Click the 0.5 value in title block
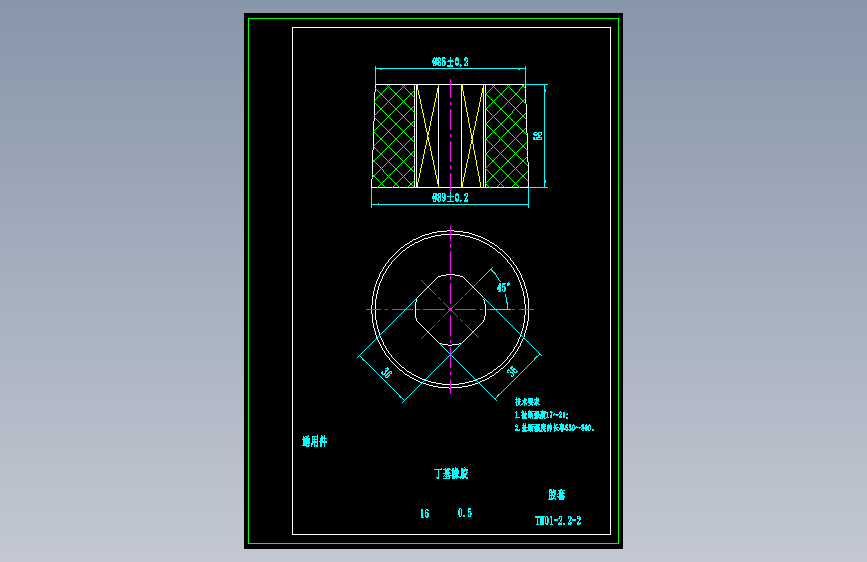The height and width of the screenshot is (562, 867). coord(465,513)
